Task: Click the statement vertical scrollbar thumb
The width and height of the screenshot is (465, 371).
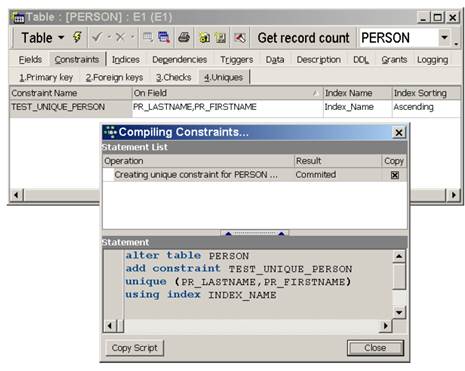Action: pyautogui.click(x=399, y=276)
